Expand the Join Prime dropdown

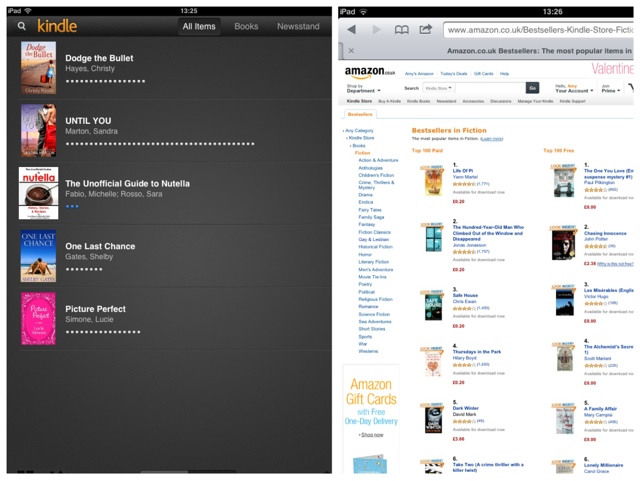(x=611, y=88)
